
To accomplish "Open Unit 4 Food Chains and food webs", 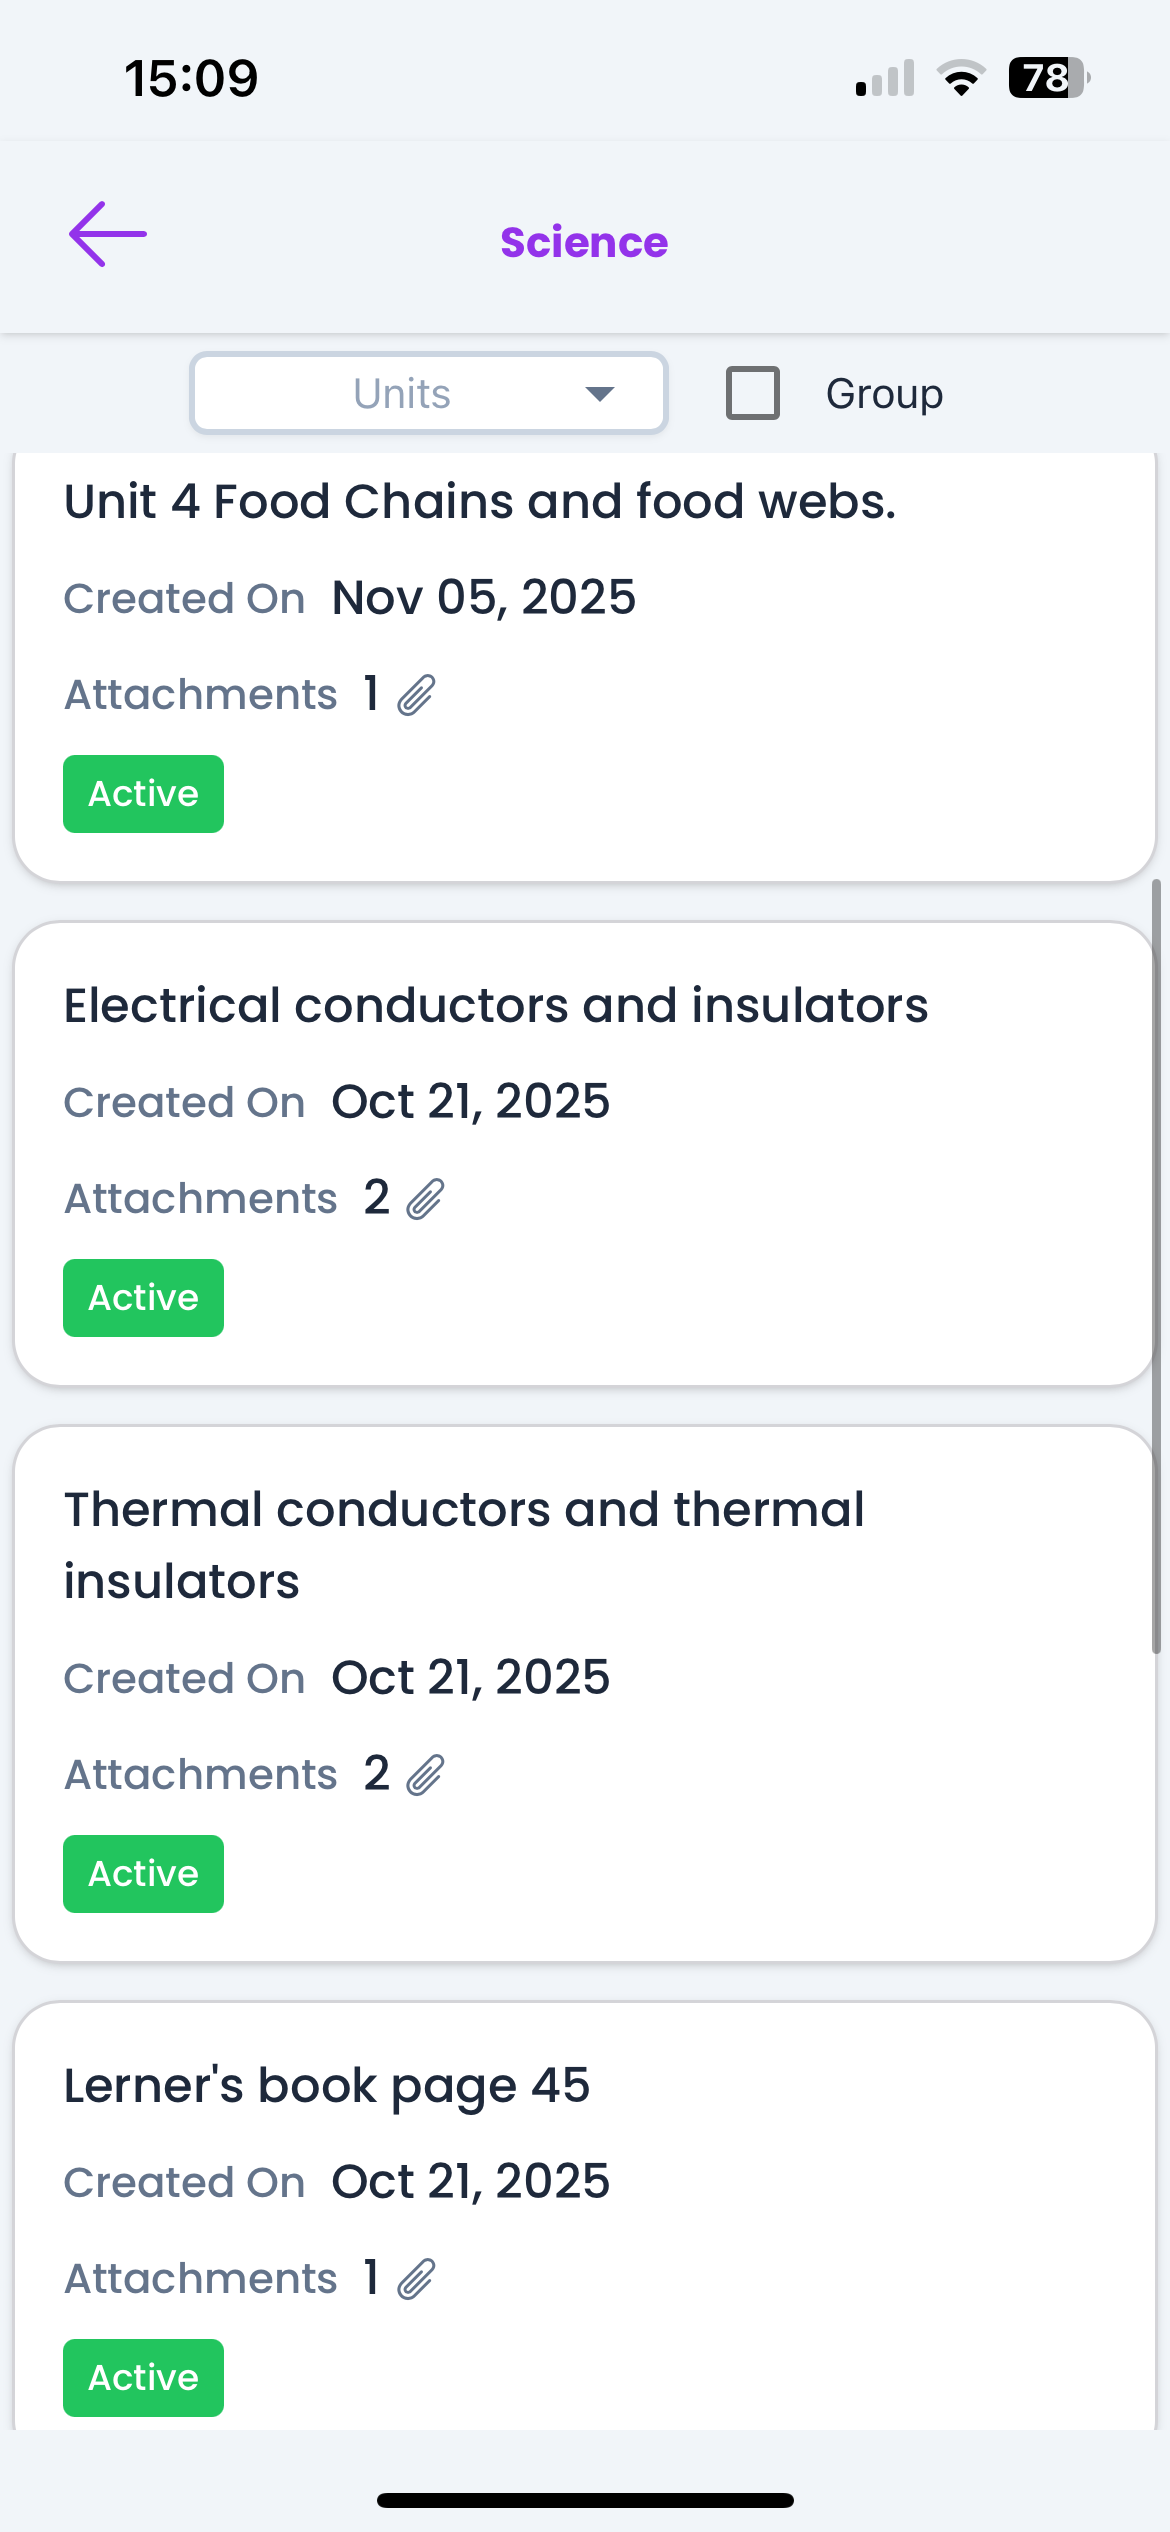I will point(480,502).
